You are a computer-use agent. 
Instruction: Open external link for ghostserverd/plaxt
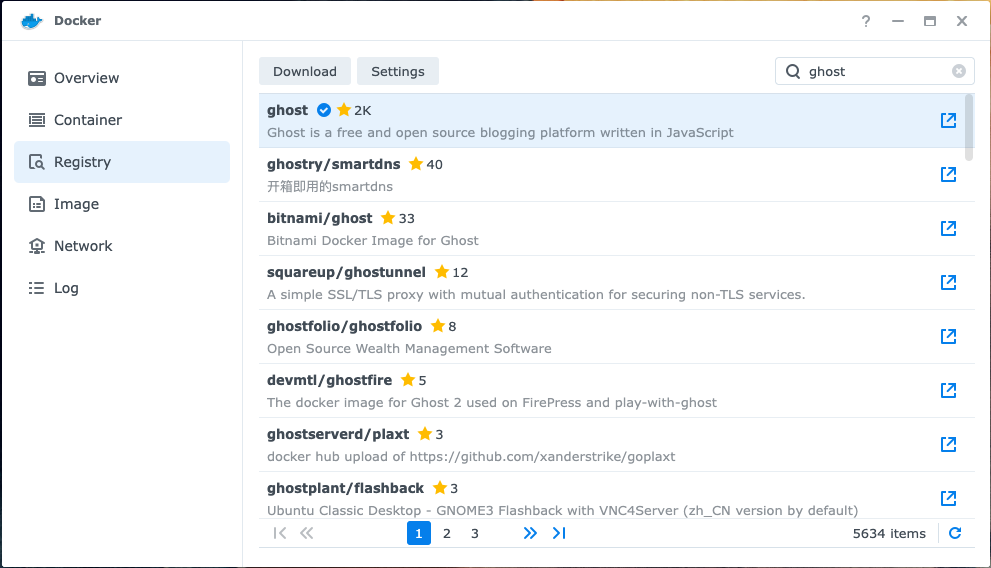click(x=948, y=444)
